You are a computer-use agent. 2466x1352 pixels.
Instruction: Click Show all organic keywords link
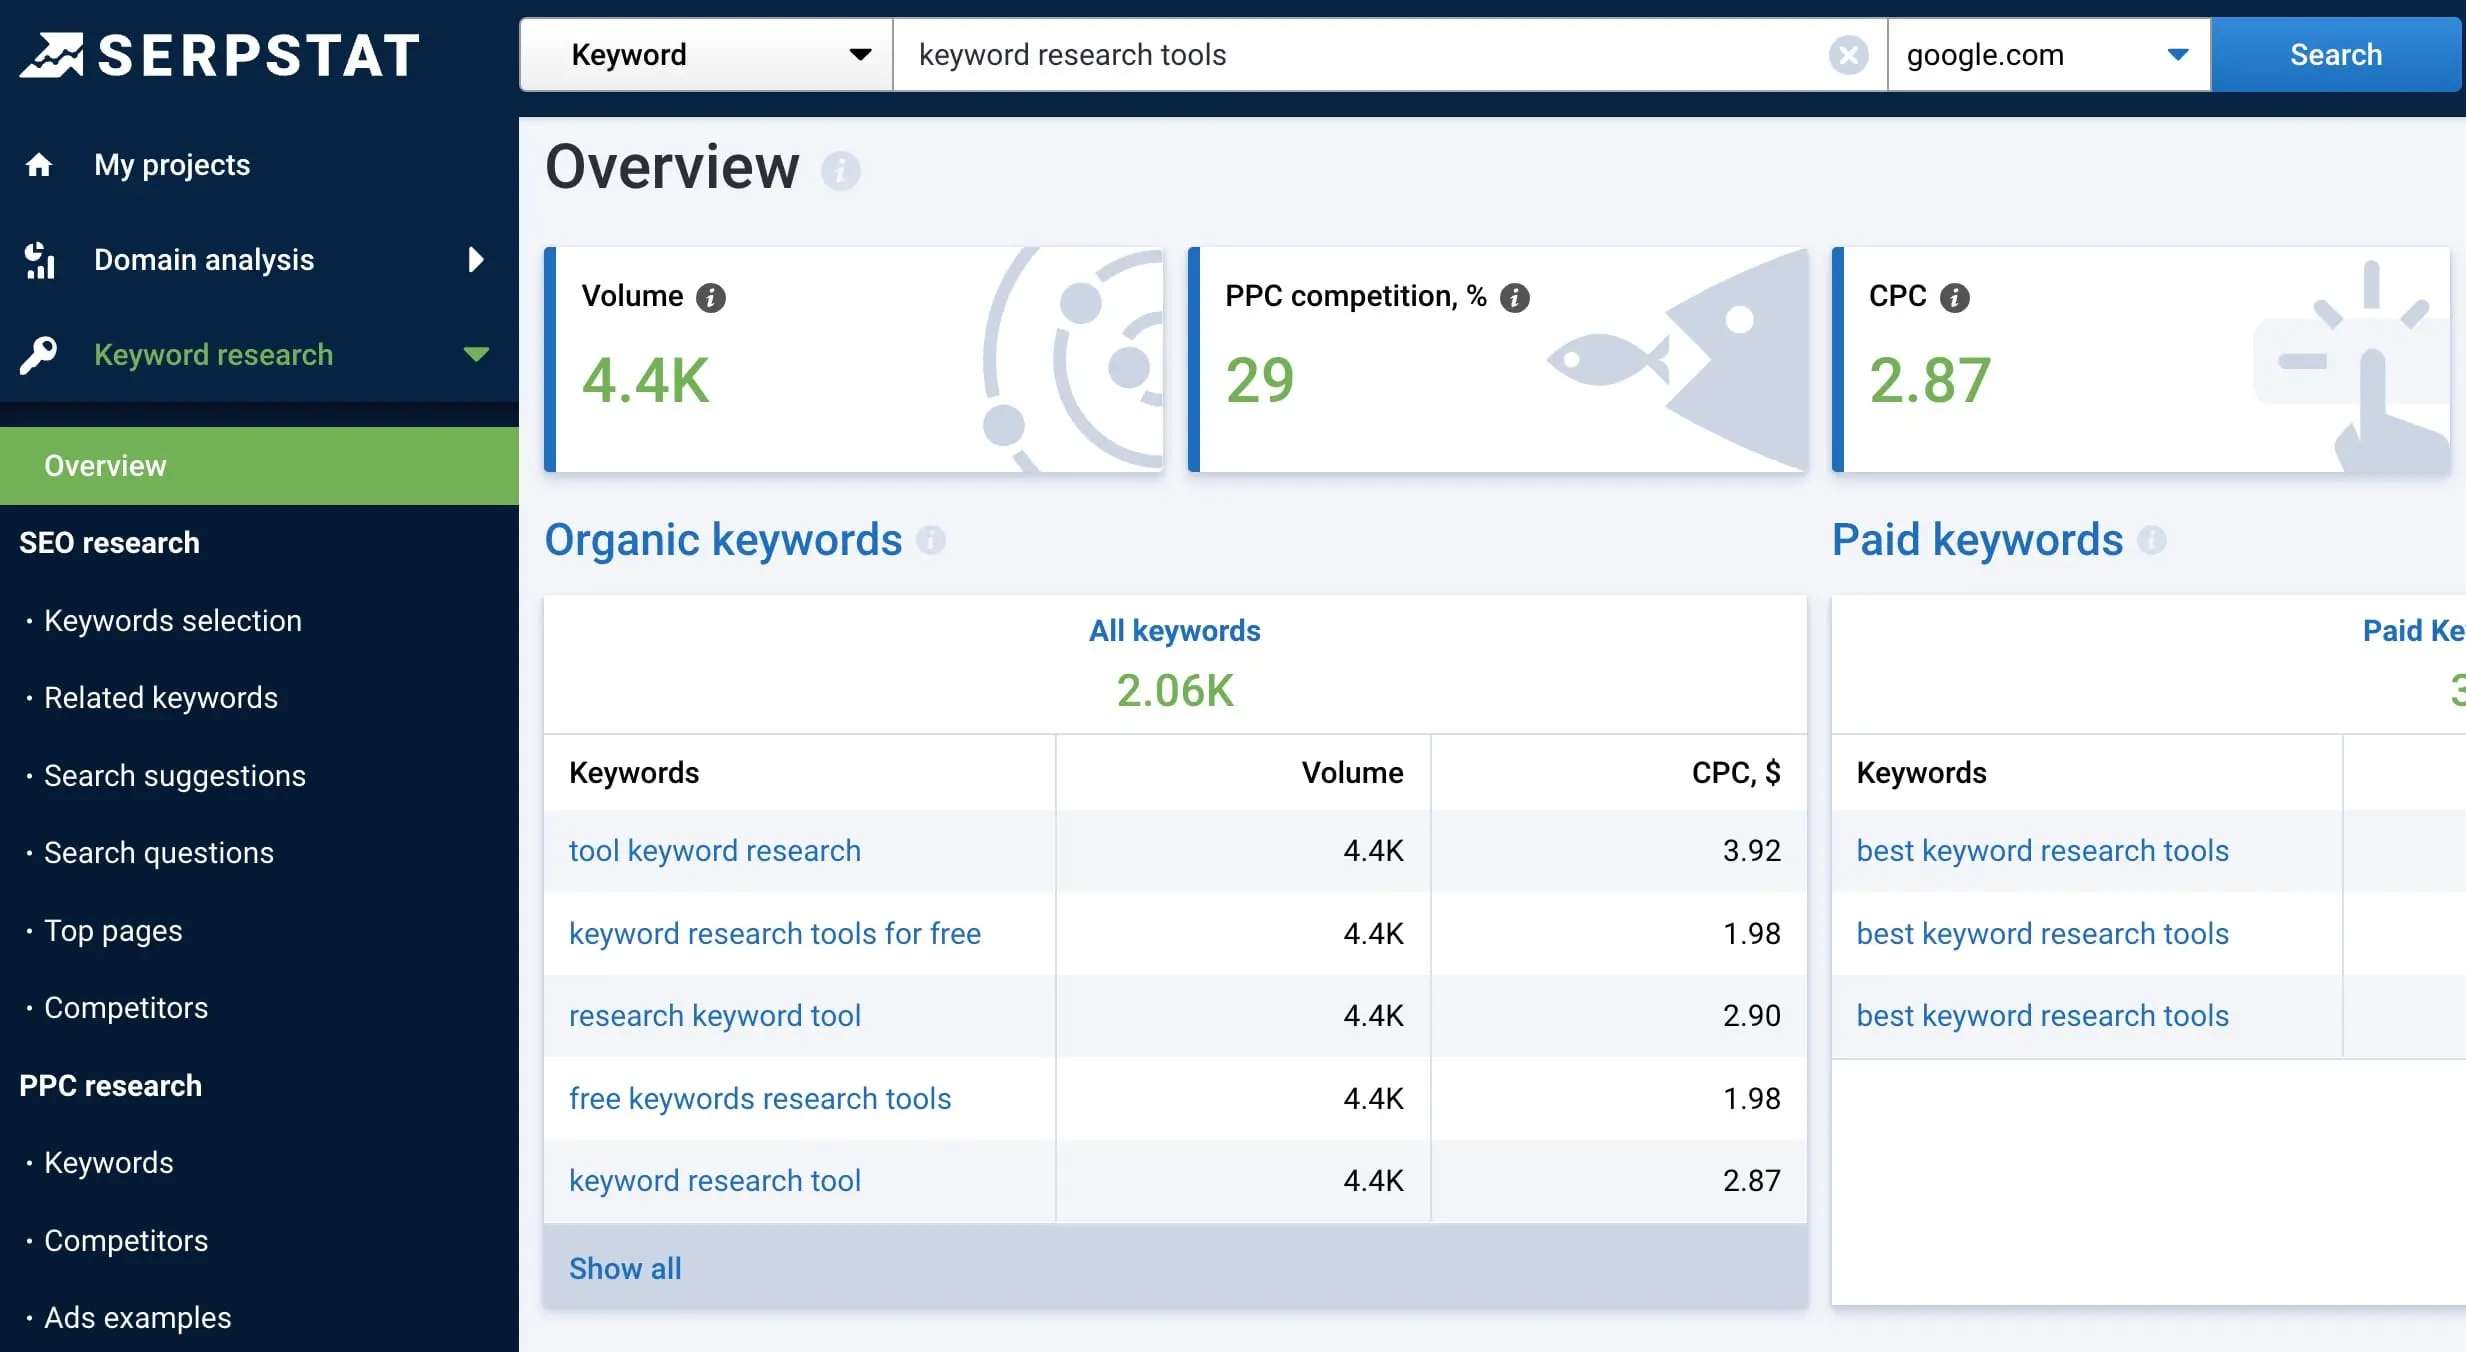coord(624,1265)
